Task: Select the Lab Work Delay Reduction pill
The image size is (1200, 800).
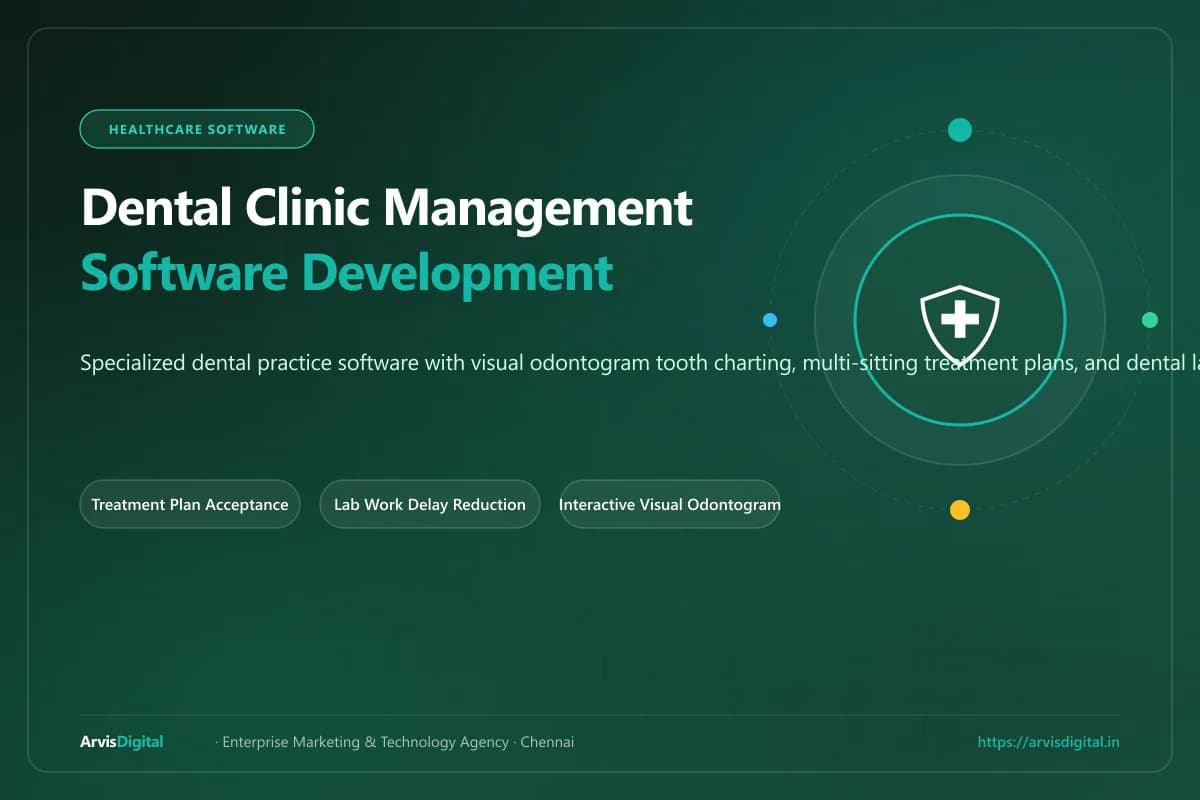Action: pos(430,504)
